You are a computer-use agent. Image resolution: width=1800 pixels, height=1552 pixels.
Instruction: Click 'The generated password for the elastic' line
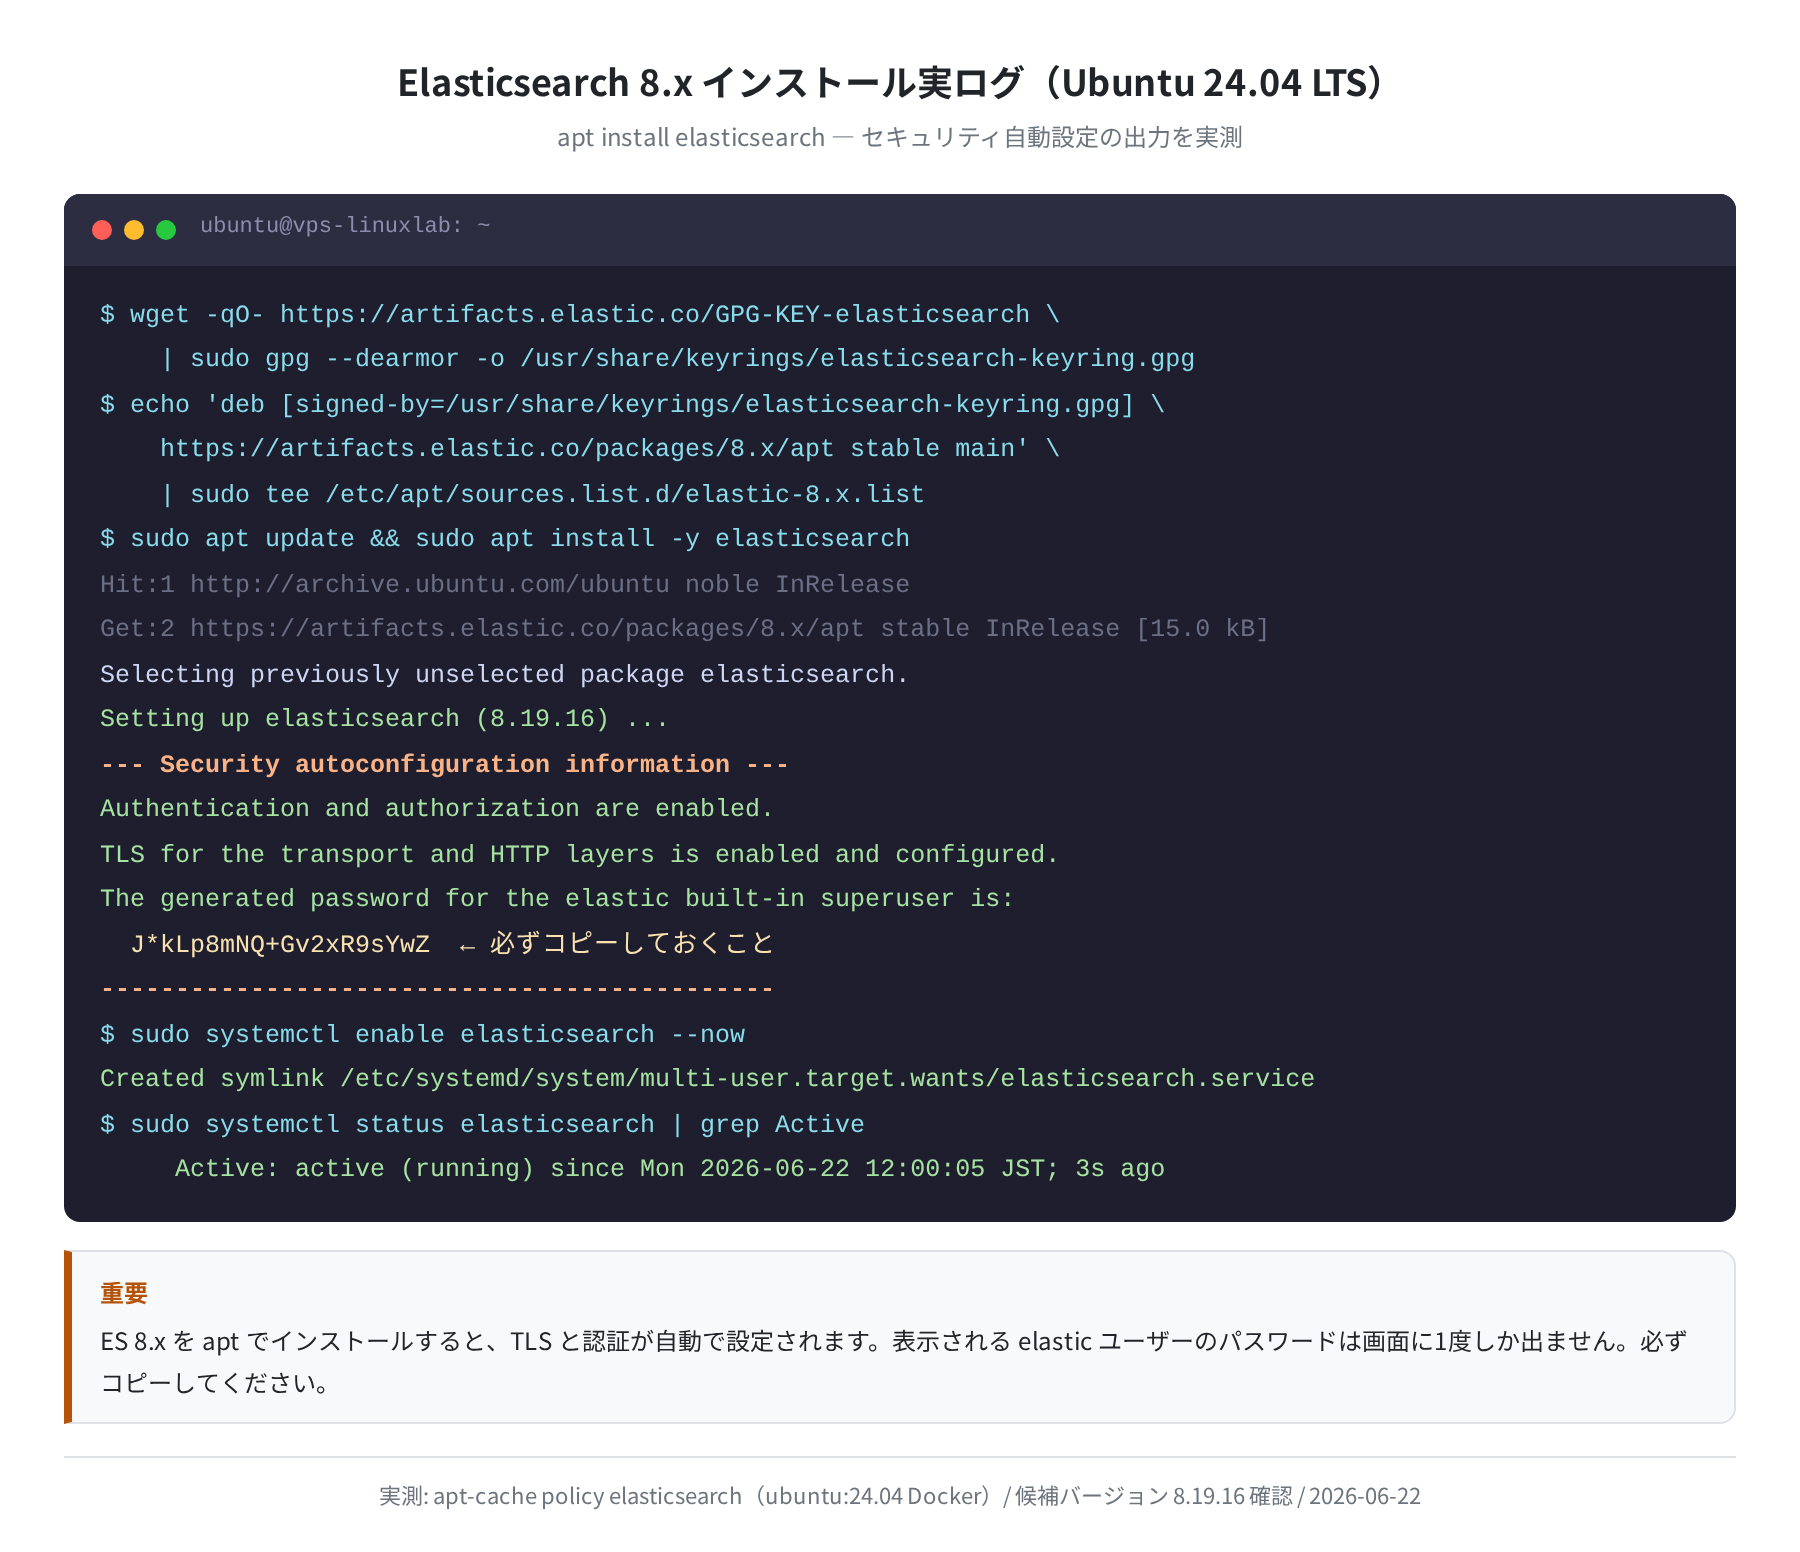click(x=557, y=898)
